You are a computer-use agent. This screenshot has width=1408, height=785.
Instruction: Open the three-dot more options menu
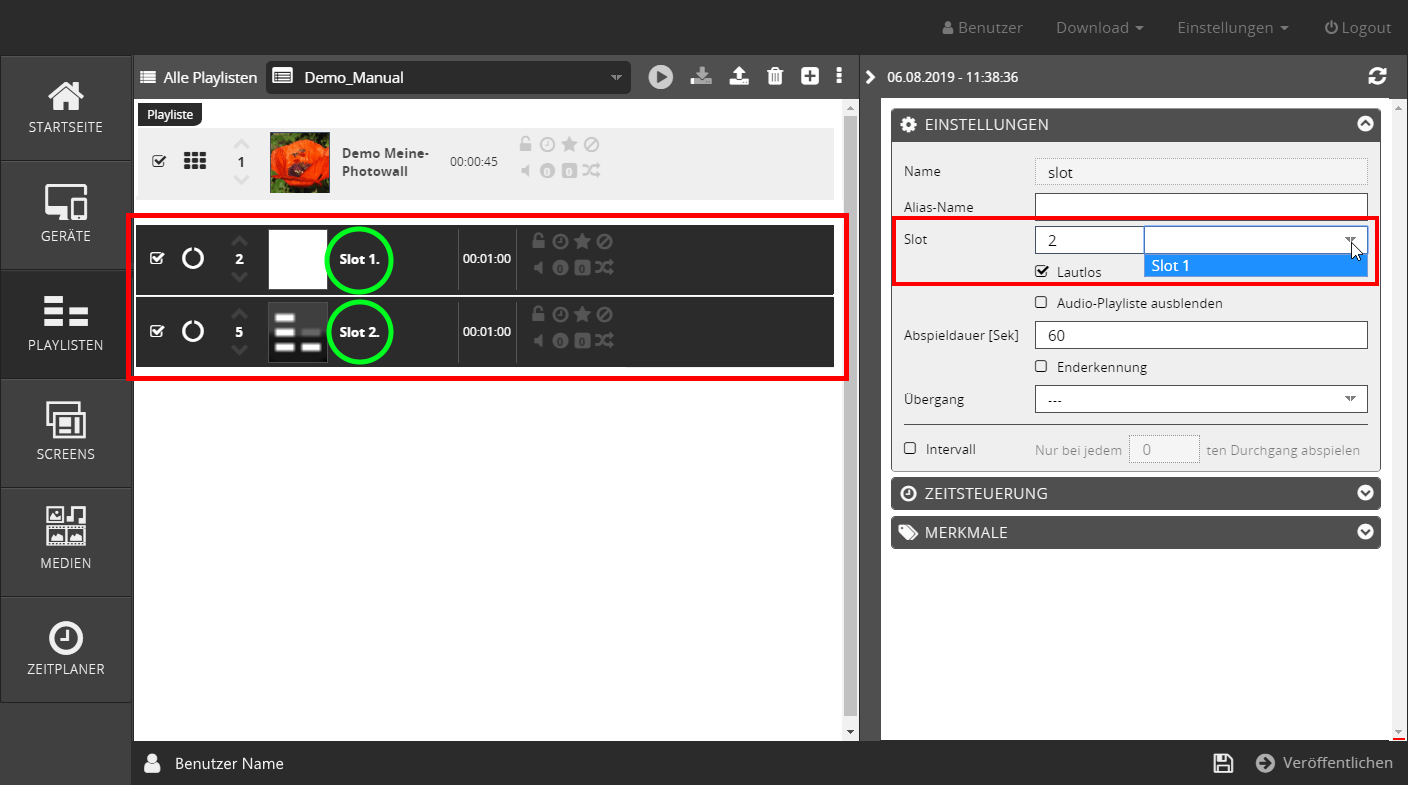(x=839, y=76)
